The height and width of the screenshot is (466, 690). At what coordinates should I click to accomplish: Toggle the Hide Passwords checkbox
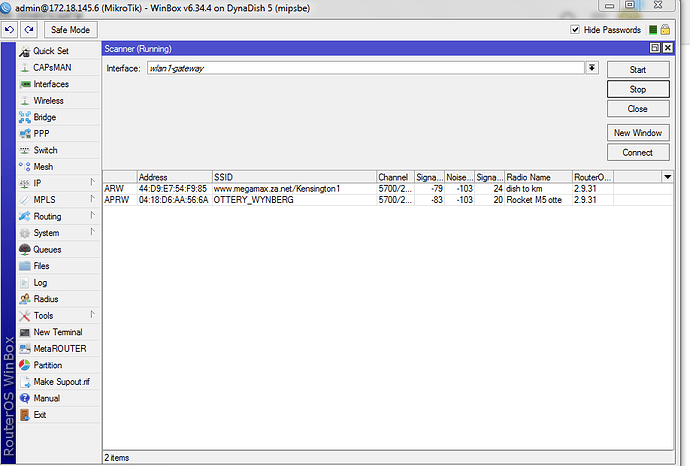[x=575, y=30]
